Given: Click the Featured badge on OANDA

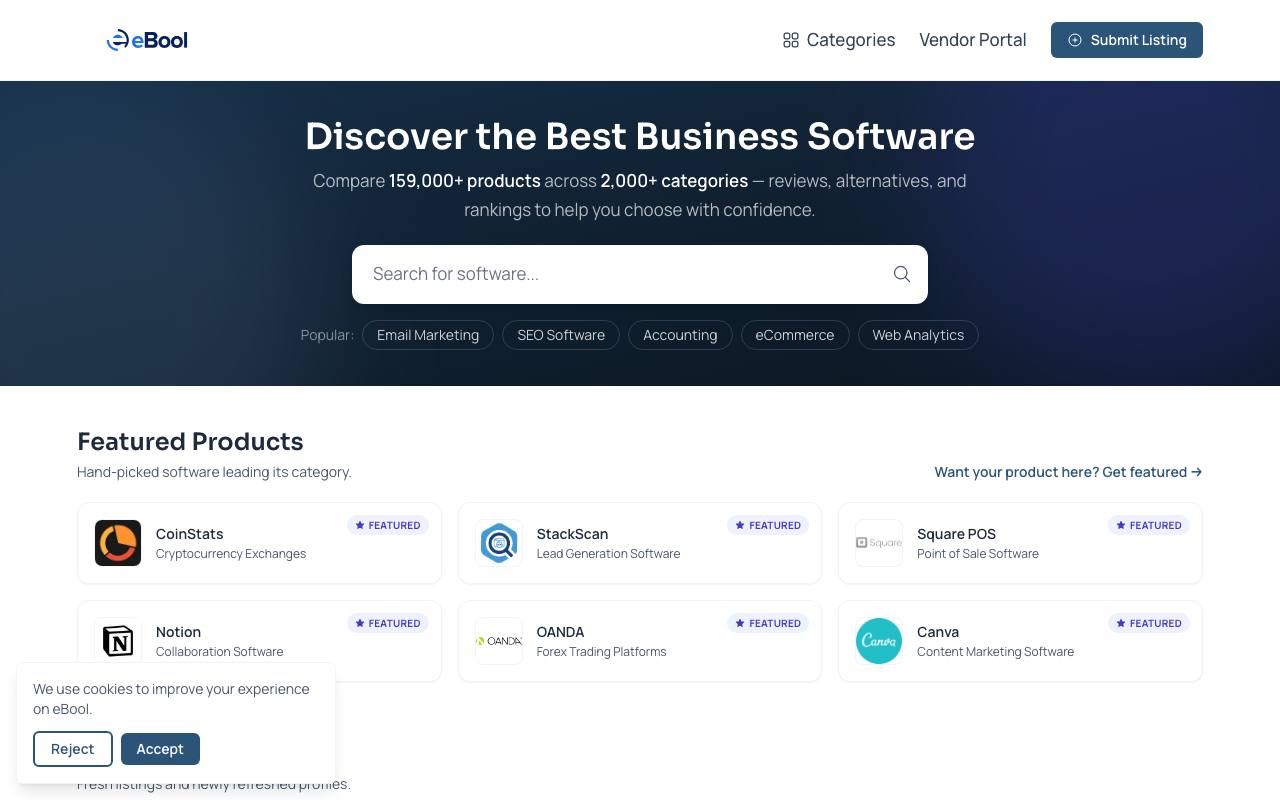Looking at the screenshot, I should tap(768, 623).
